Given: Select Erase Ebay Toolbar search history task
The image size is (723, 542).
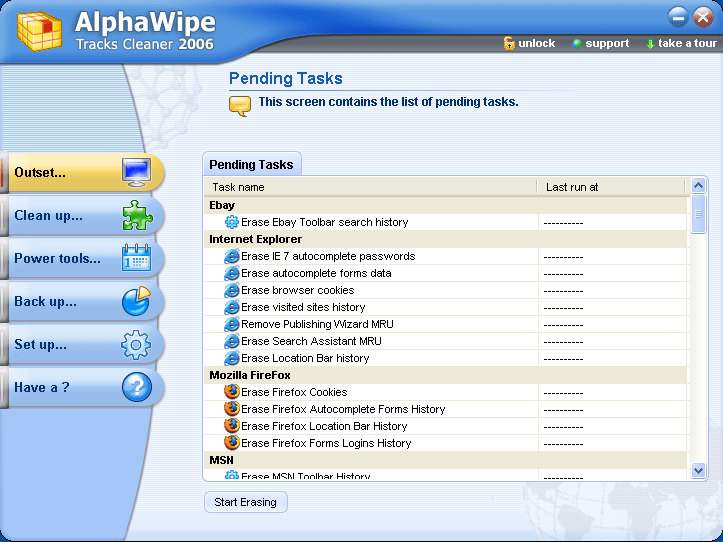Looking at the screenshot, I should pos(324,222).
